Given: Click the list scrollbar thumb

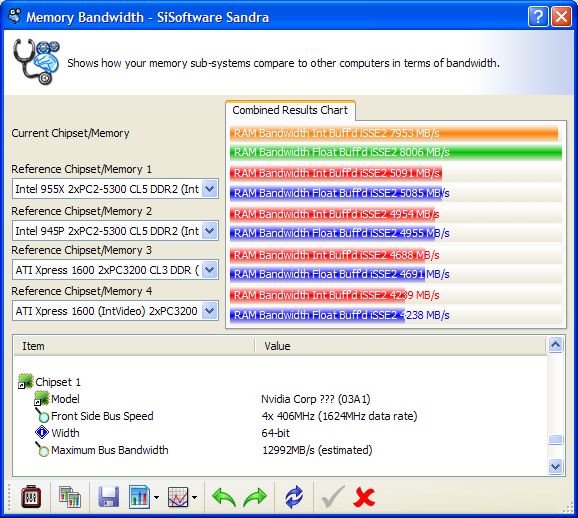Looking at the screenshot, I should pyautogui.click(x=556, y=439).
